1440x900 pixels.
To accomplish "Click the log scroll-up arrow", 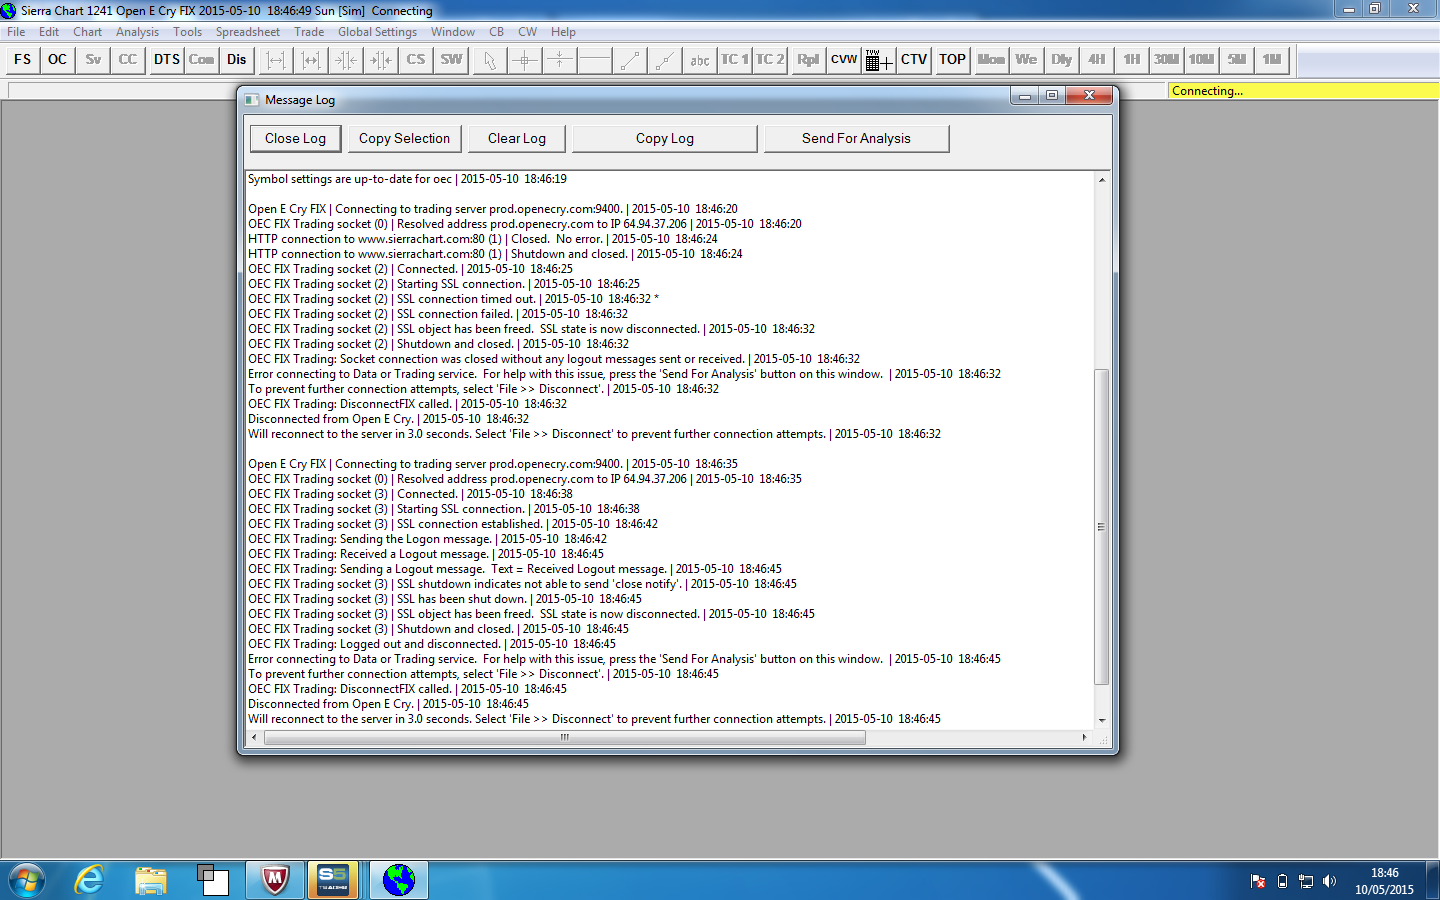I will [1102, 180].
